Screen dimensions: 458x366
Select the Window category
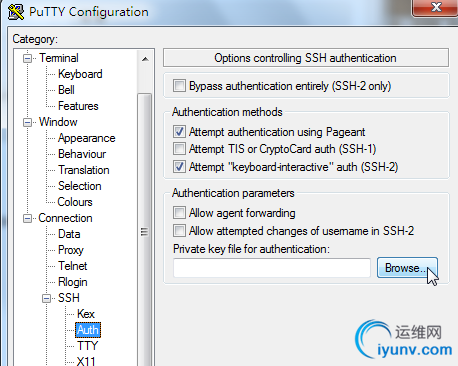click(58, 122)
